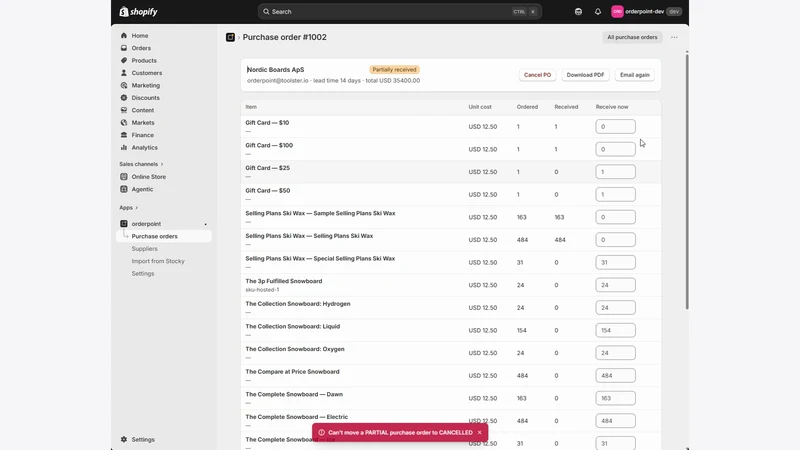Click the Download PDF button
Screen dimensions: 800x450
[x=585, y=75]
